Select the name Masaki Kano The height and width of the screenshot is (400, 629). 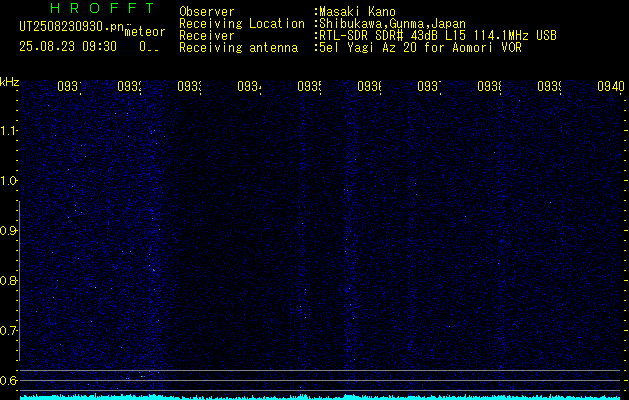pyautogui.click(x=355, y=12)
